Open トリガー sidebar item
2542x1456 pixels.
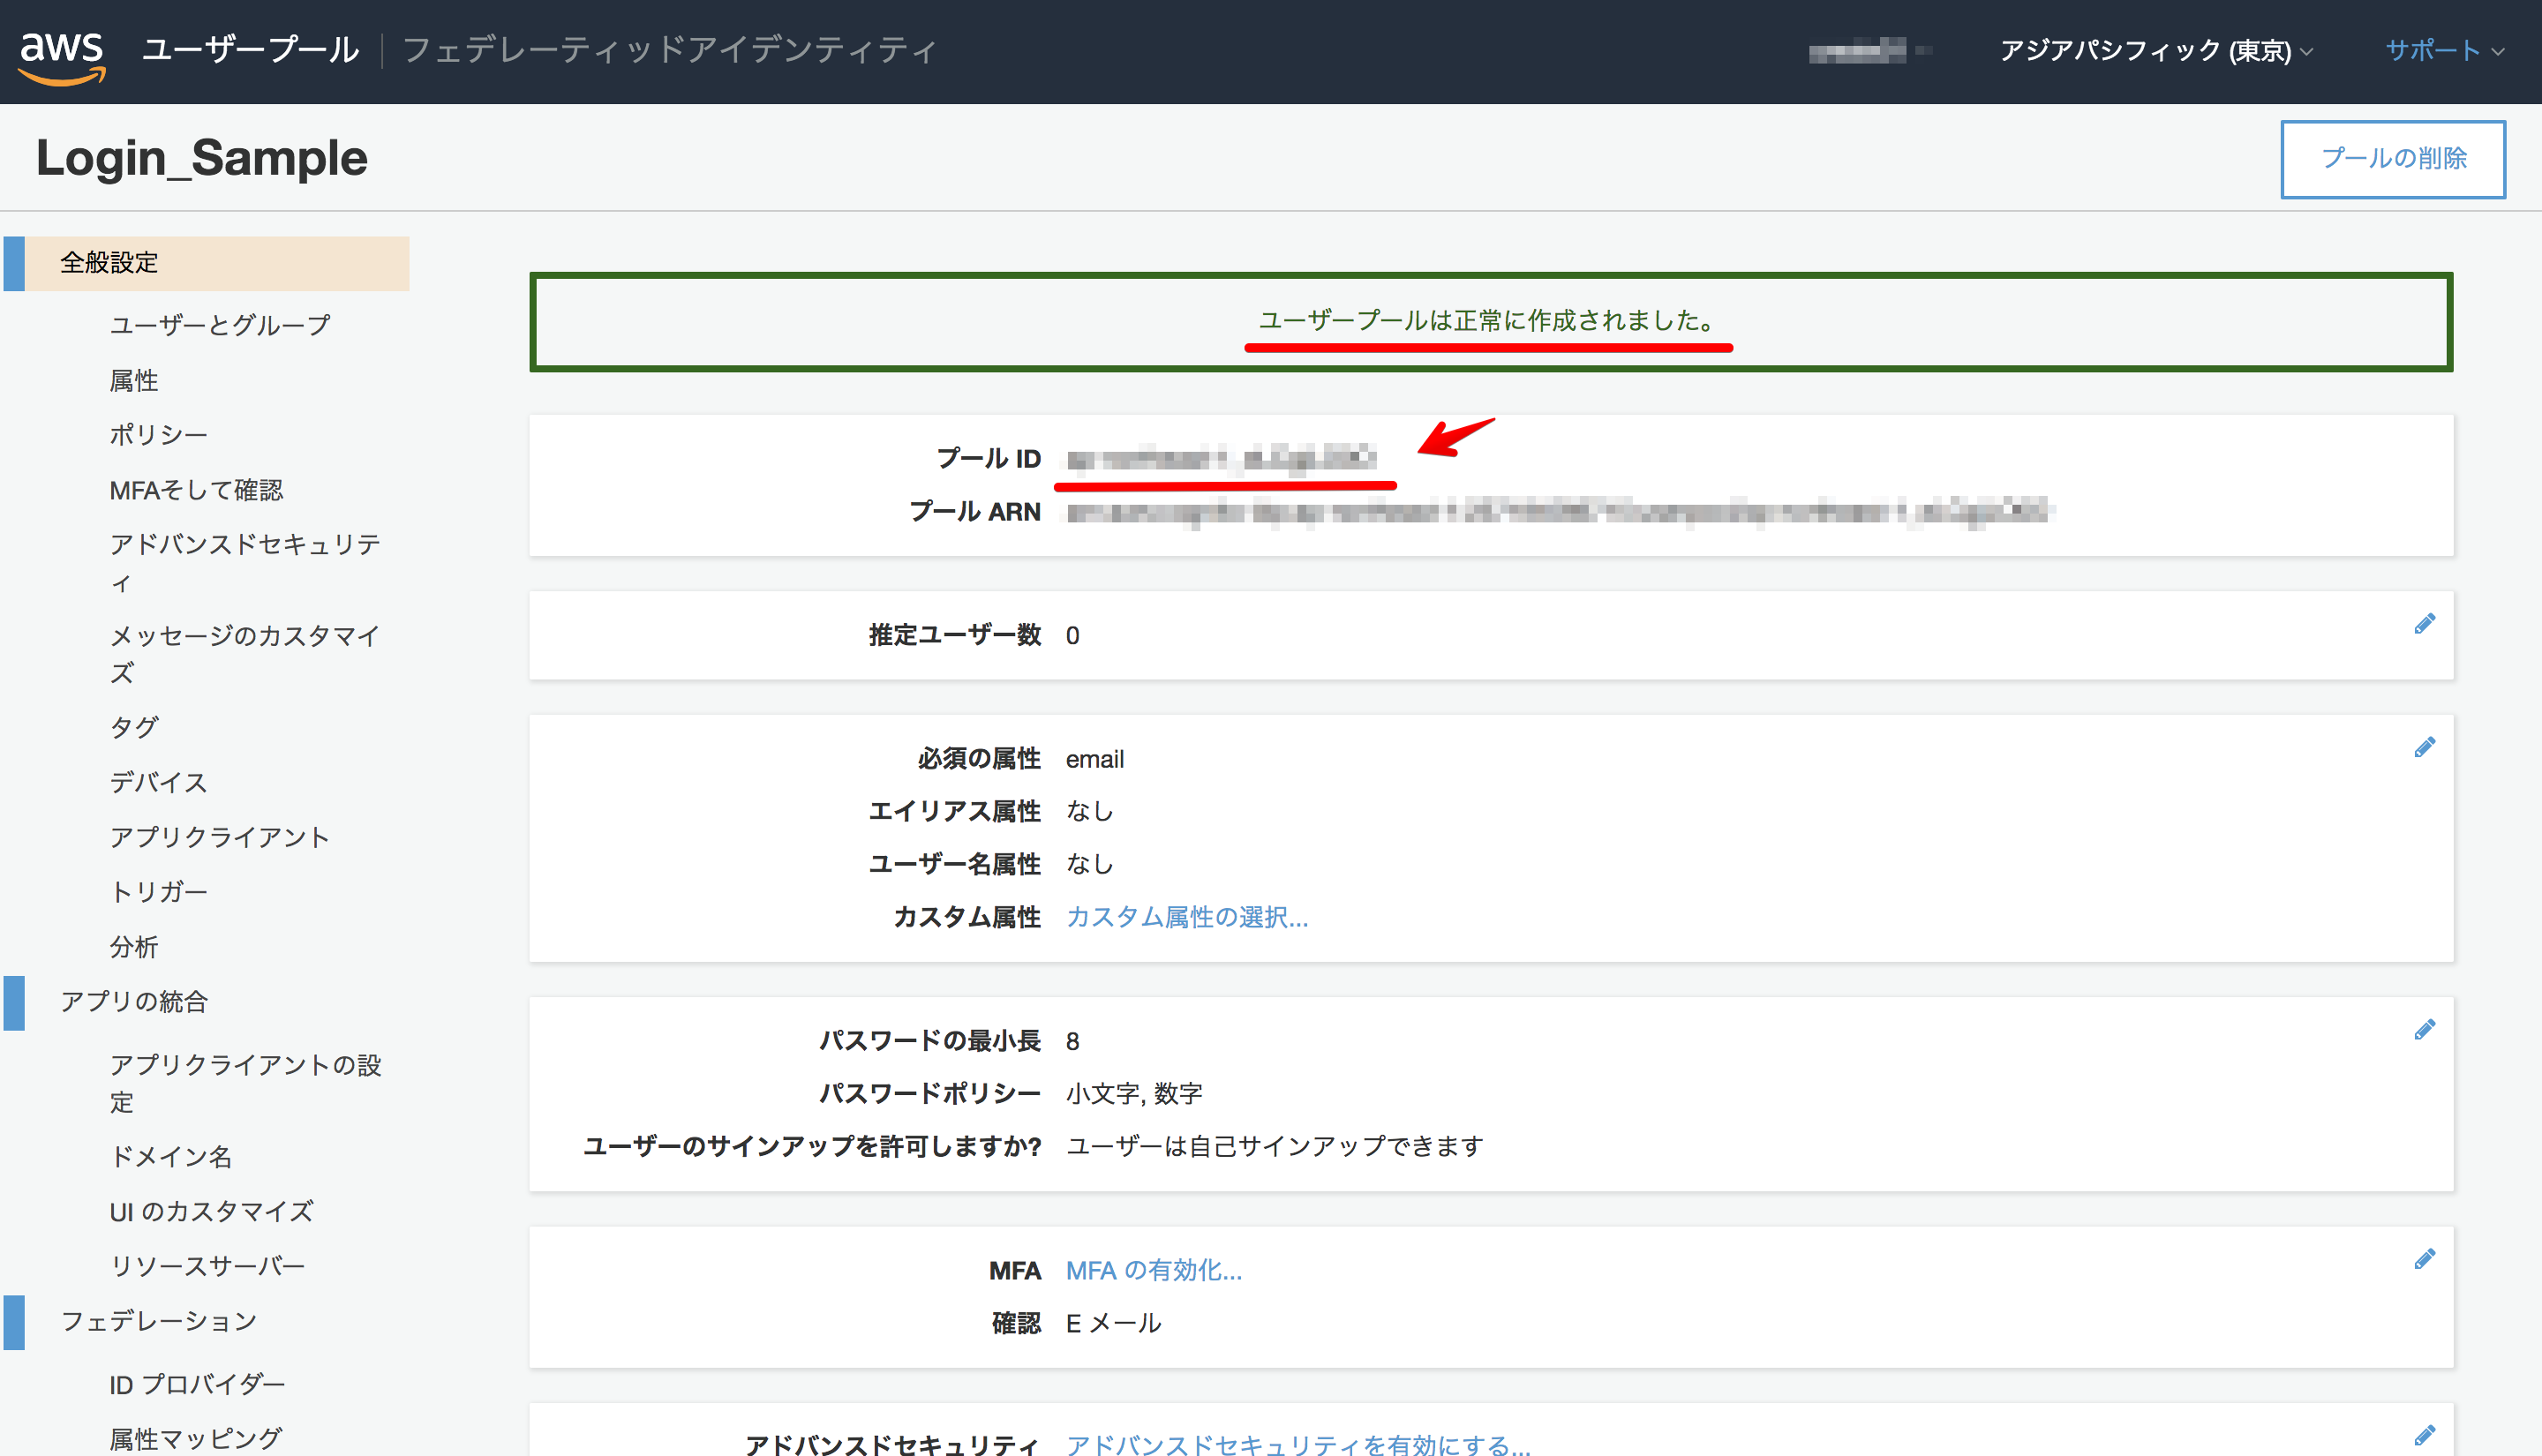coord(158,891)
